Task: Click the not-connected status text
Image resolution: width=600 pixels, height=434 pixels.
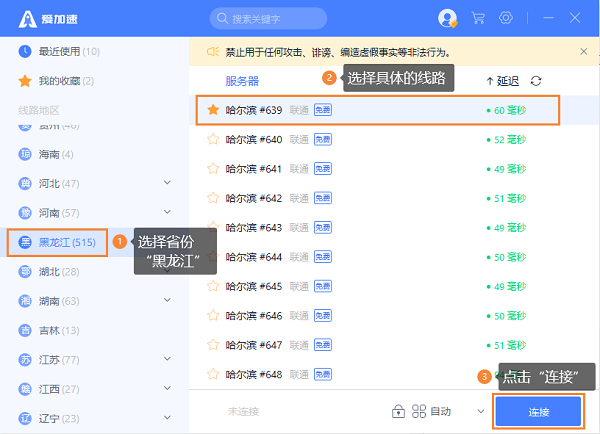Action: pyautogui.click(x=243, y=411)
